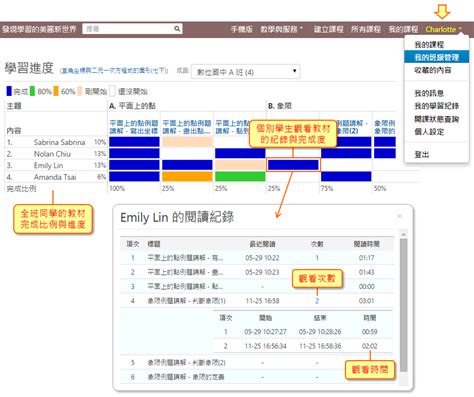Image resolution: width=474 pixels, height=397 pixels.
Task: Open the 手機版 mobile version link
Action: 242,29
